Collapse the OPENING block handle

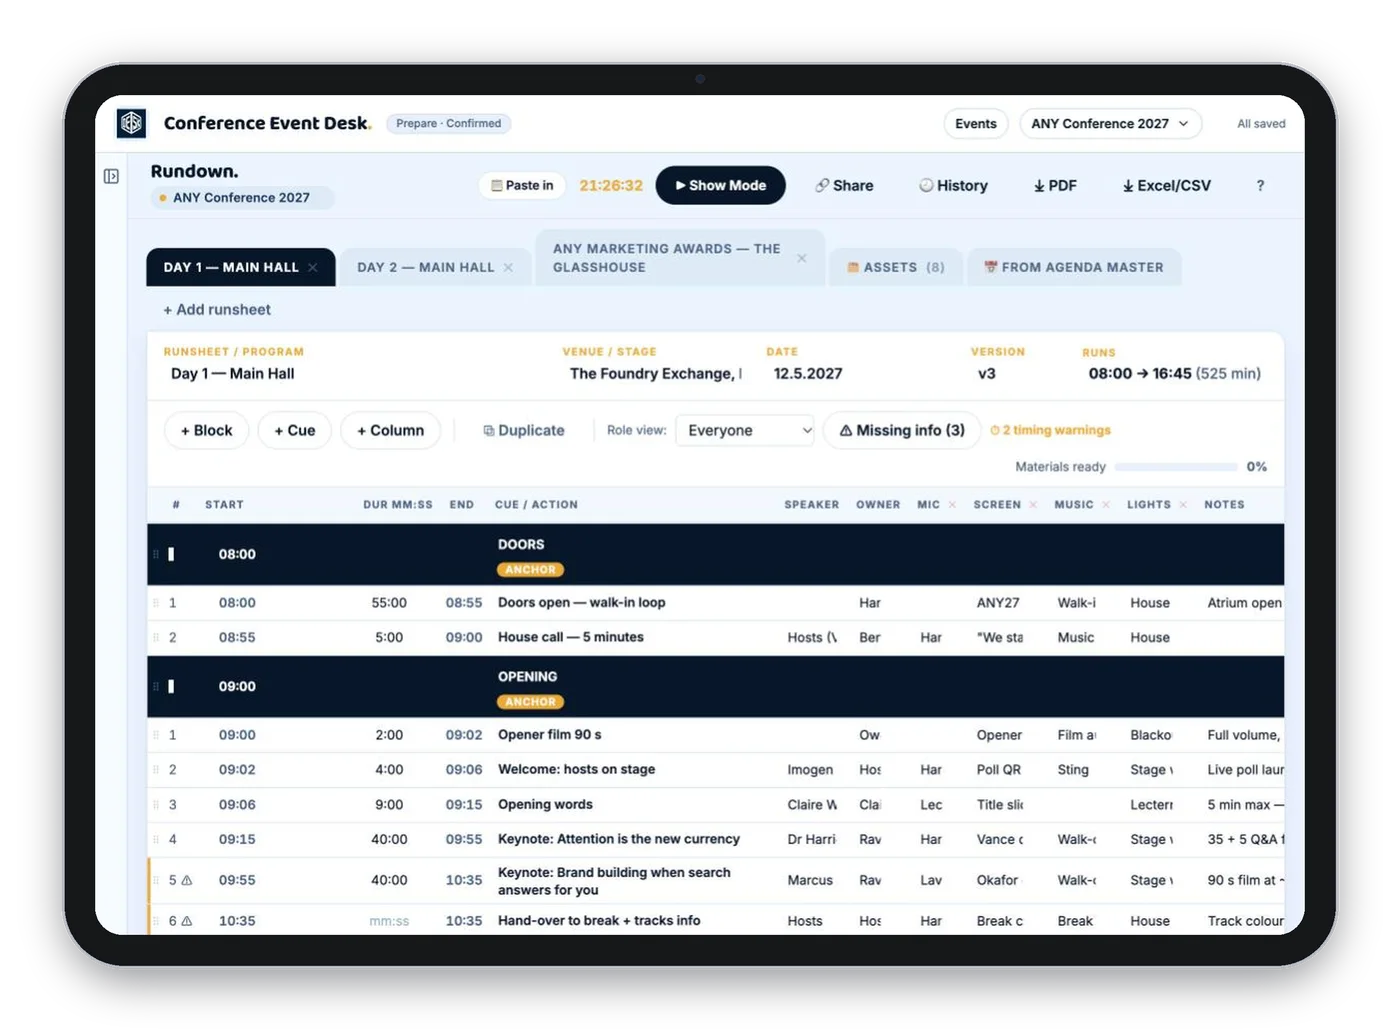pos(171,687)
